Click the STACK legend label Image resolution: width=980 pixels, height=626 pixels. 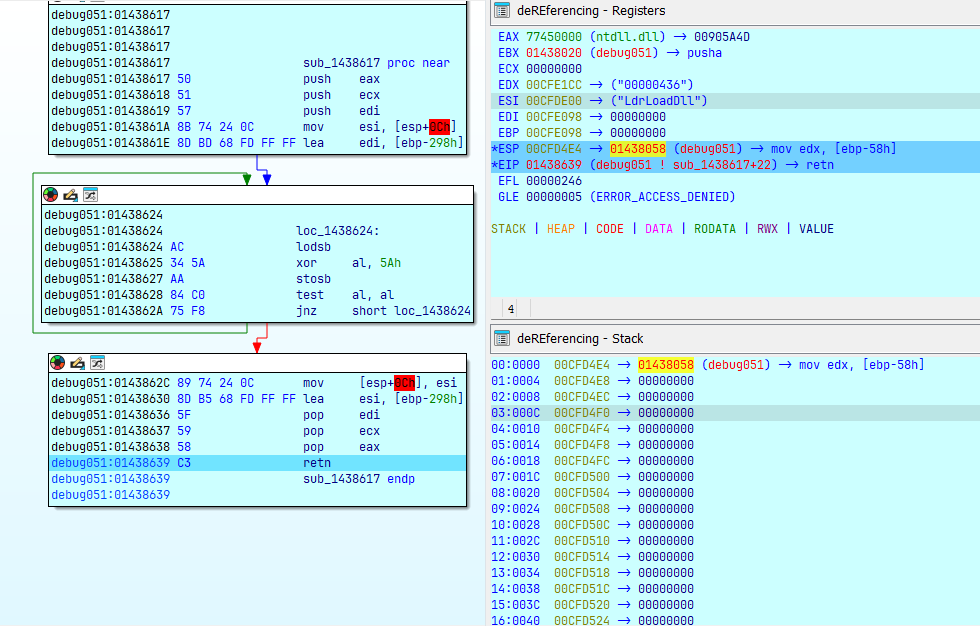508,229
